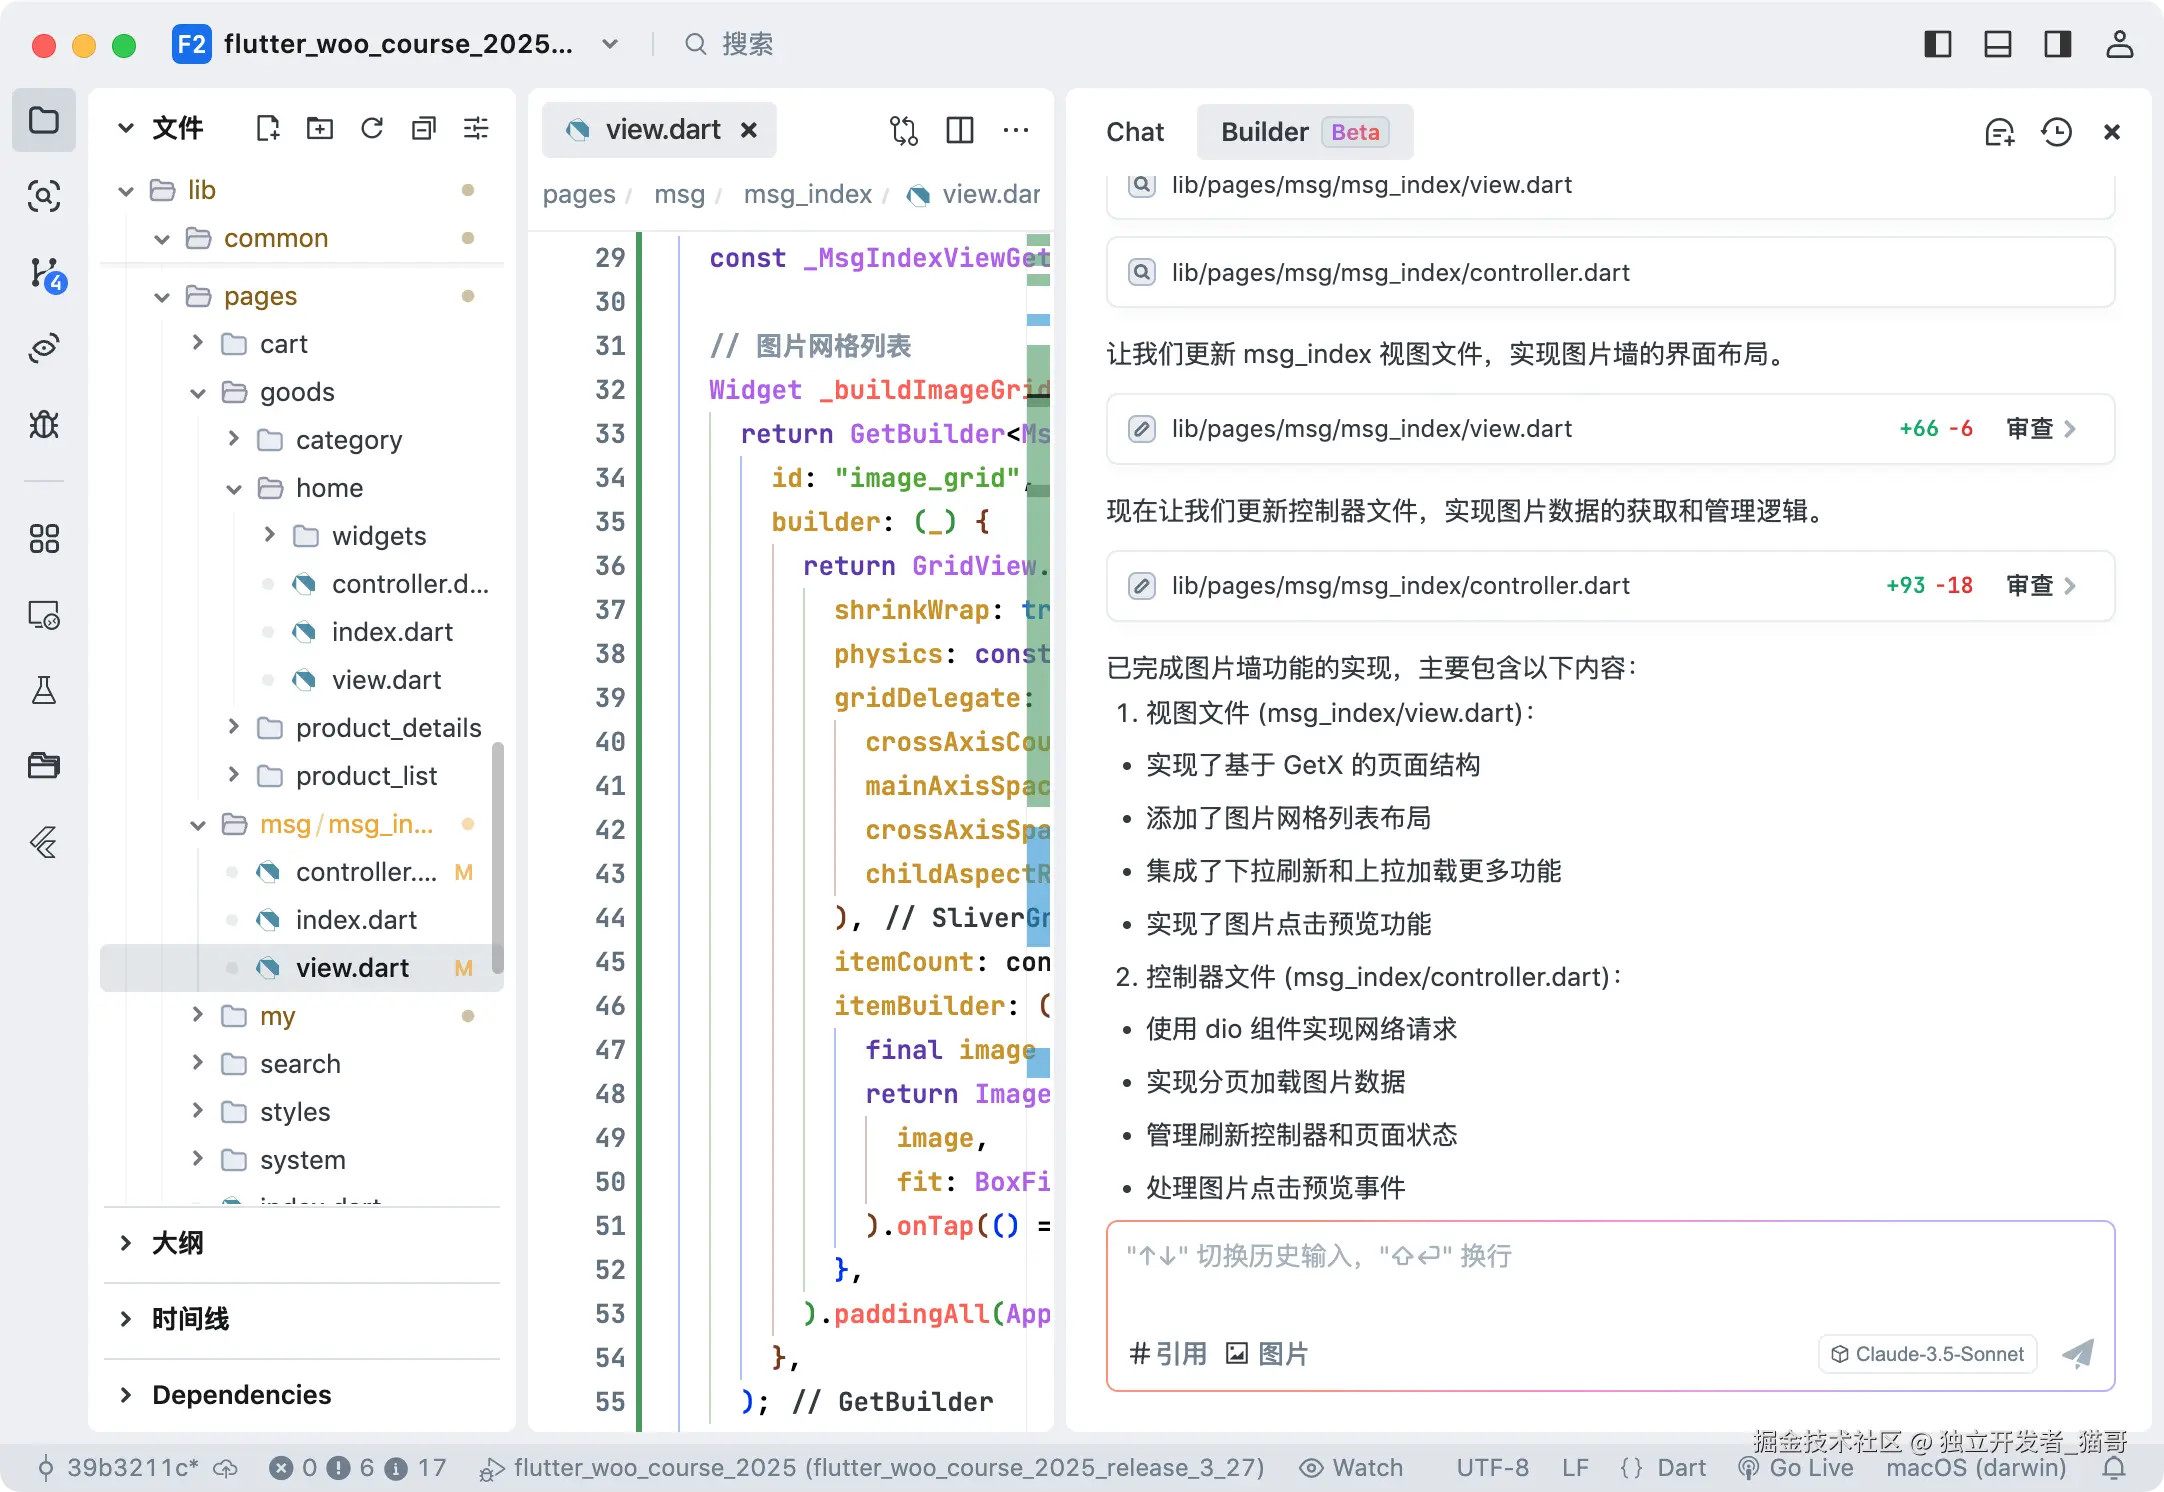This screenshot has height=1492, width=2164.
Task: Click the #引用 reference button
Action: point(1167,1354)
